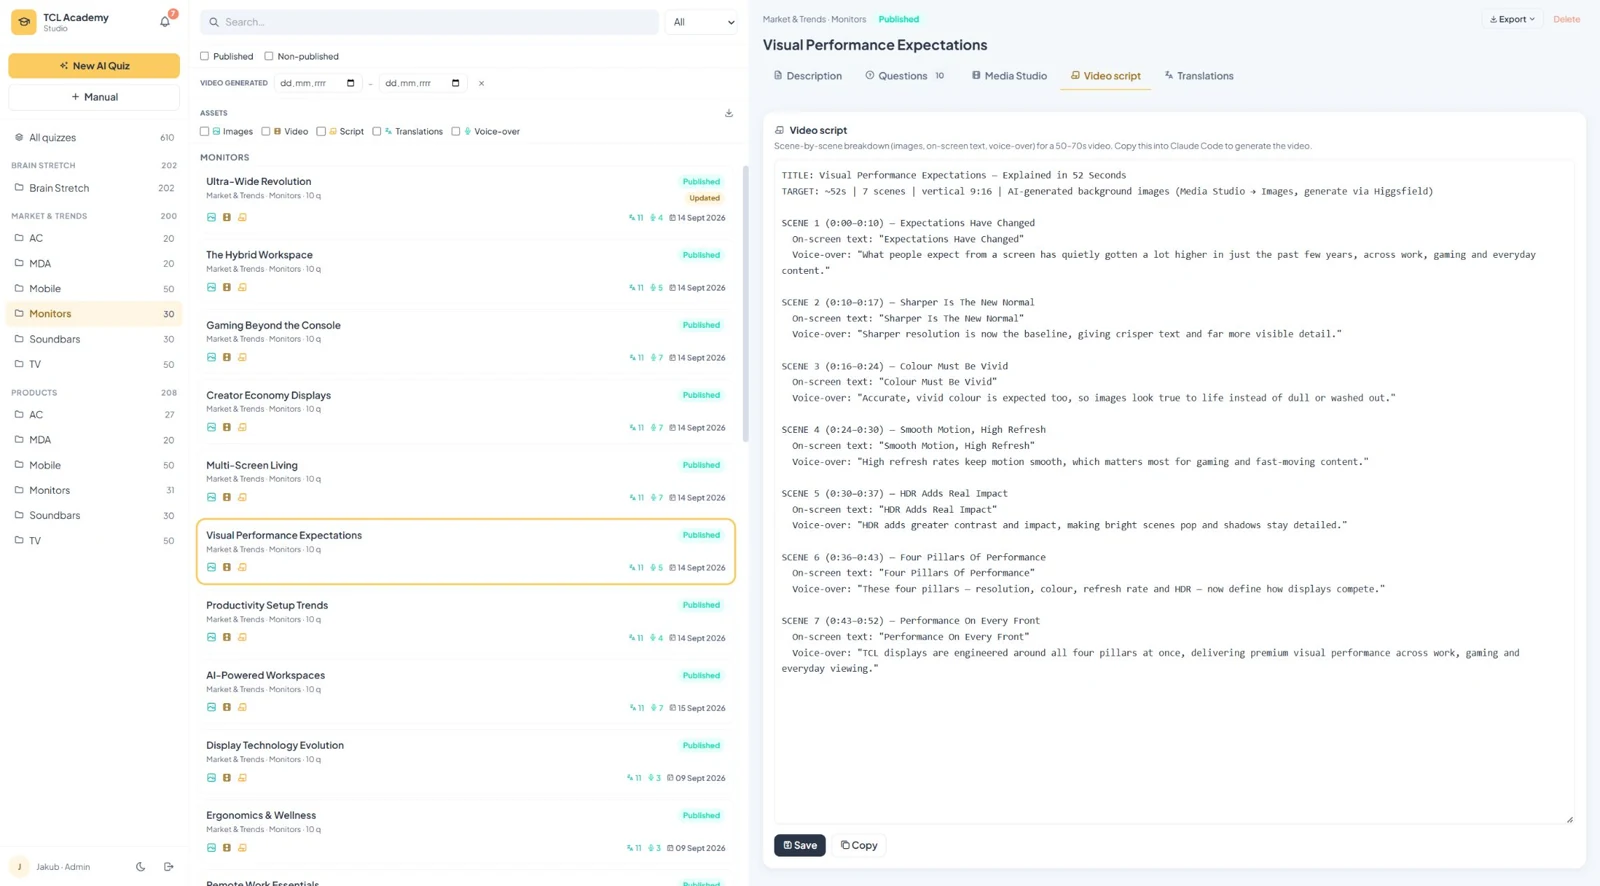Switch to the Questions tab
This screenshot has width=1600, height=886.
(x=904, y=76)
